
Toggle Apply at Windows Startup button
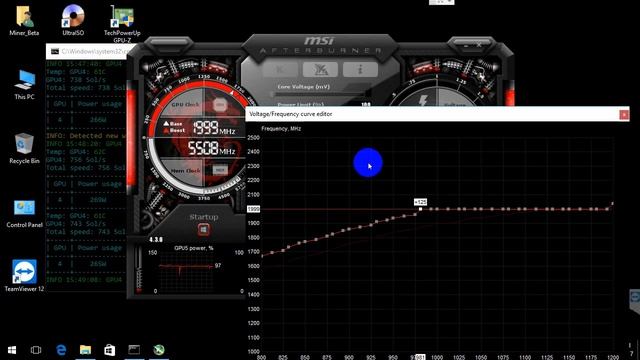tap(203, 230)
